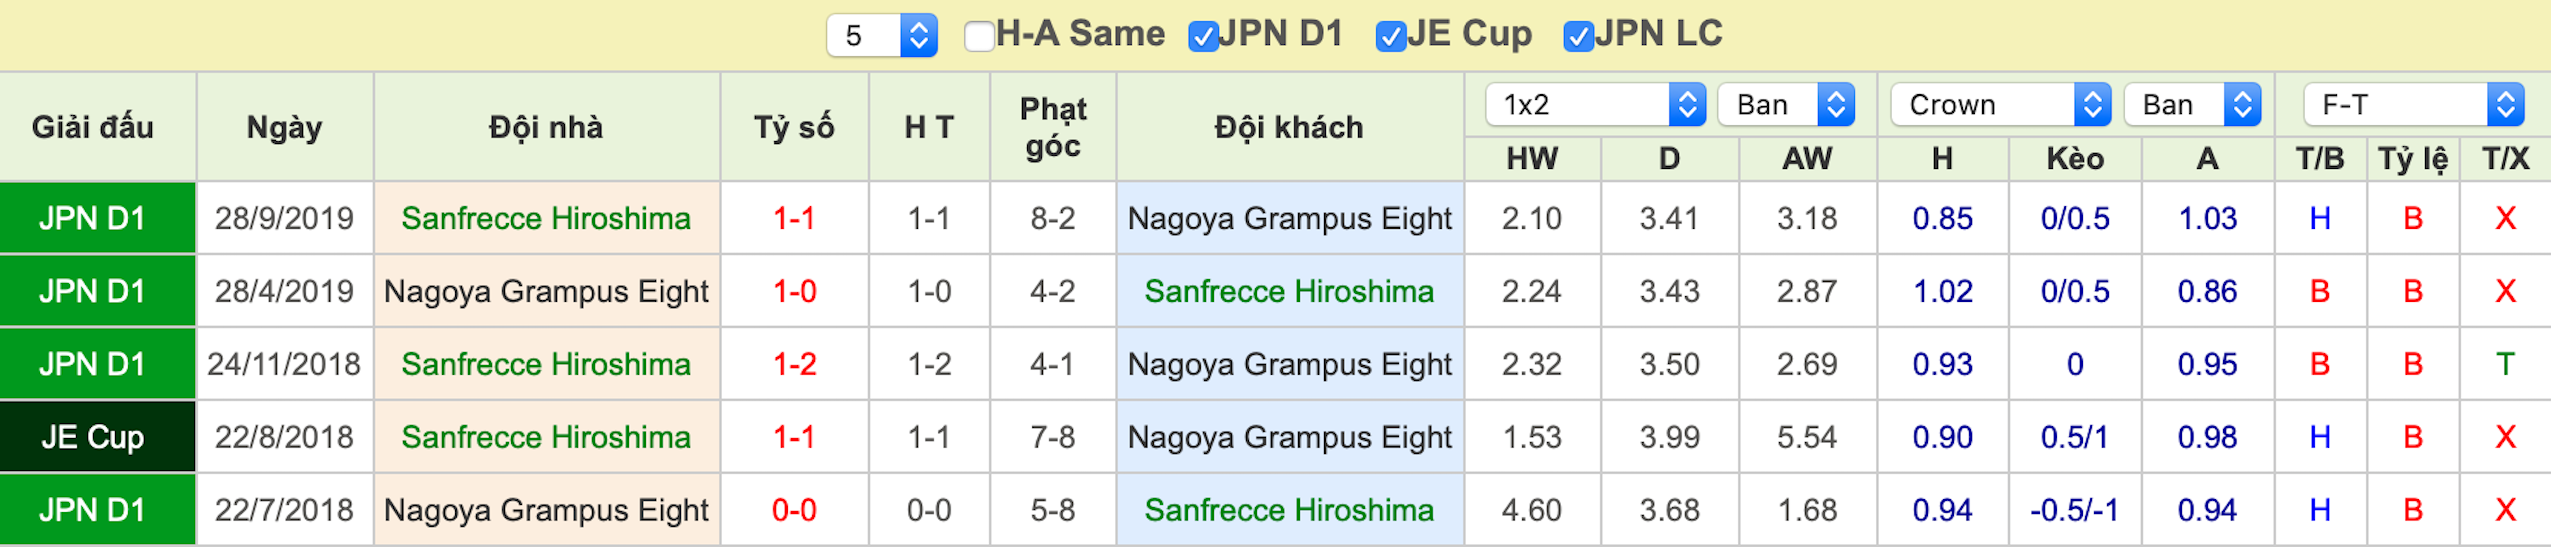The width and height of the screenshot is (2551, 547).
Task: Expand the F-T period dropdown
Action: [2414, 105]
